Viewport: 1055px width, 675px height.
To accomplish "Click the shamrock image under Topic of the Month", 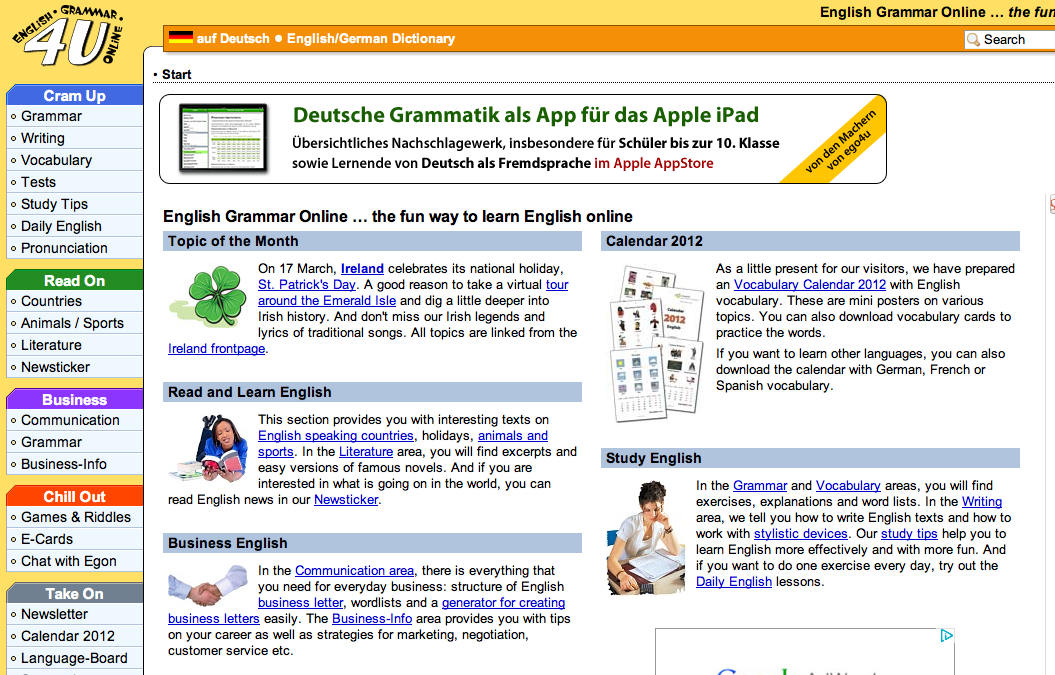I will coord(208,295).
